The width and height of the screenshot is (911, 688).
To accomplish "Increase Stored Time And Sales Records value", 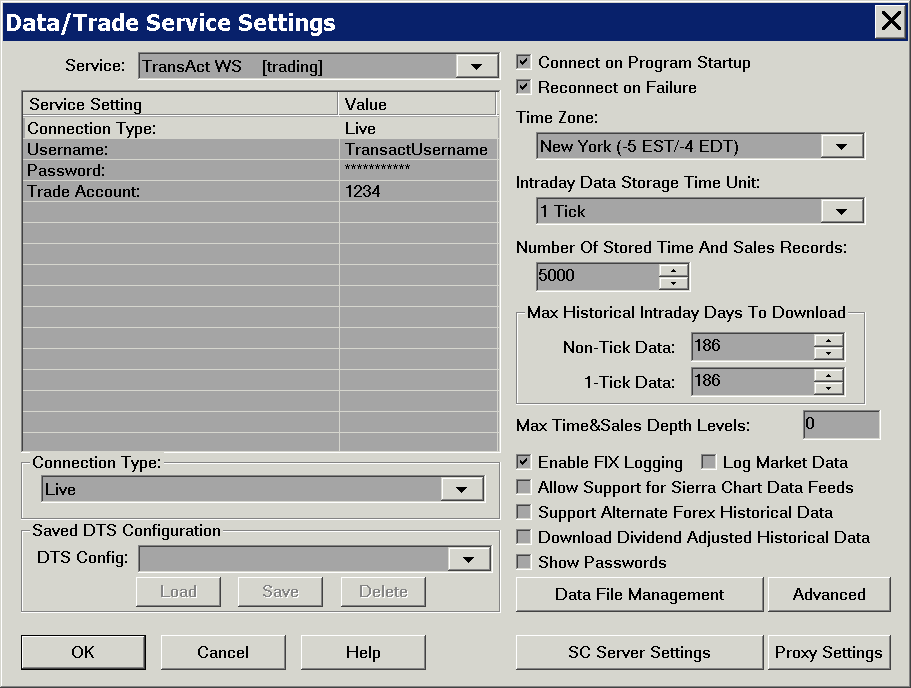I will click(673, 270).
